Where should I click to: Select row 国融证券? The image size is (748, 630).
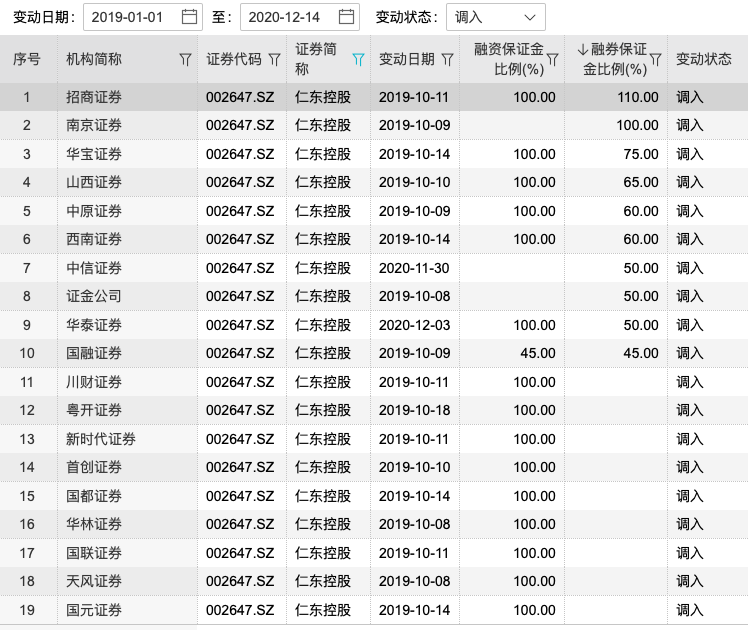374,353
